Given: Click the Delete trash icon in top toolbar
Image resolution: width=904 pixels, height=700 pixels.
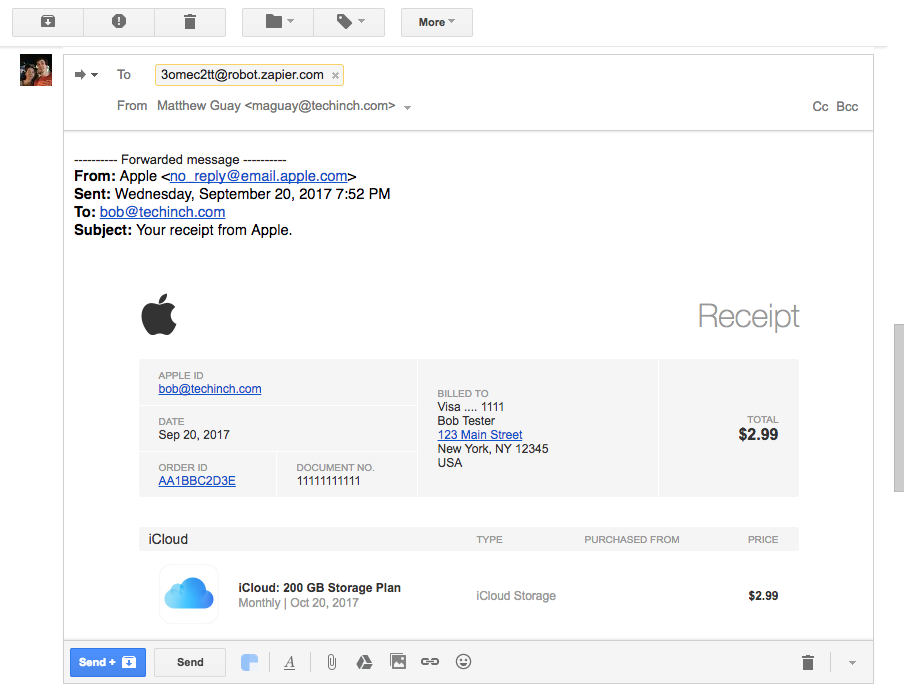Looking at the screenshot, I should 190,22.
